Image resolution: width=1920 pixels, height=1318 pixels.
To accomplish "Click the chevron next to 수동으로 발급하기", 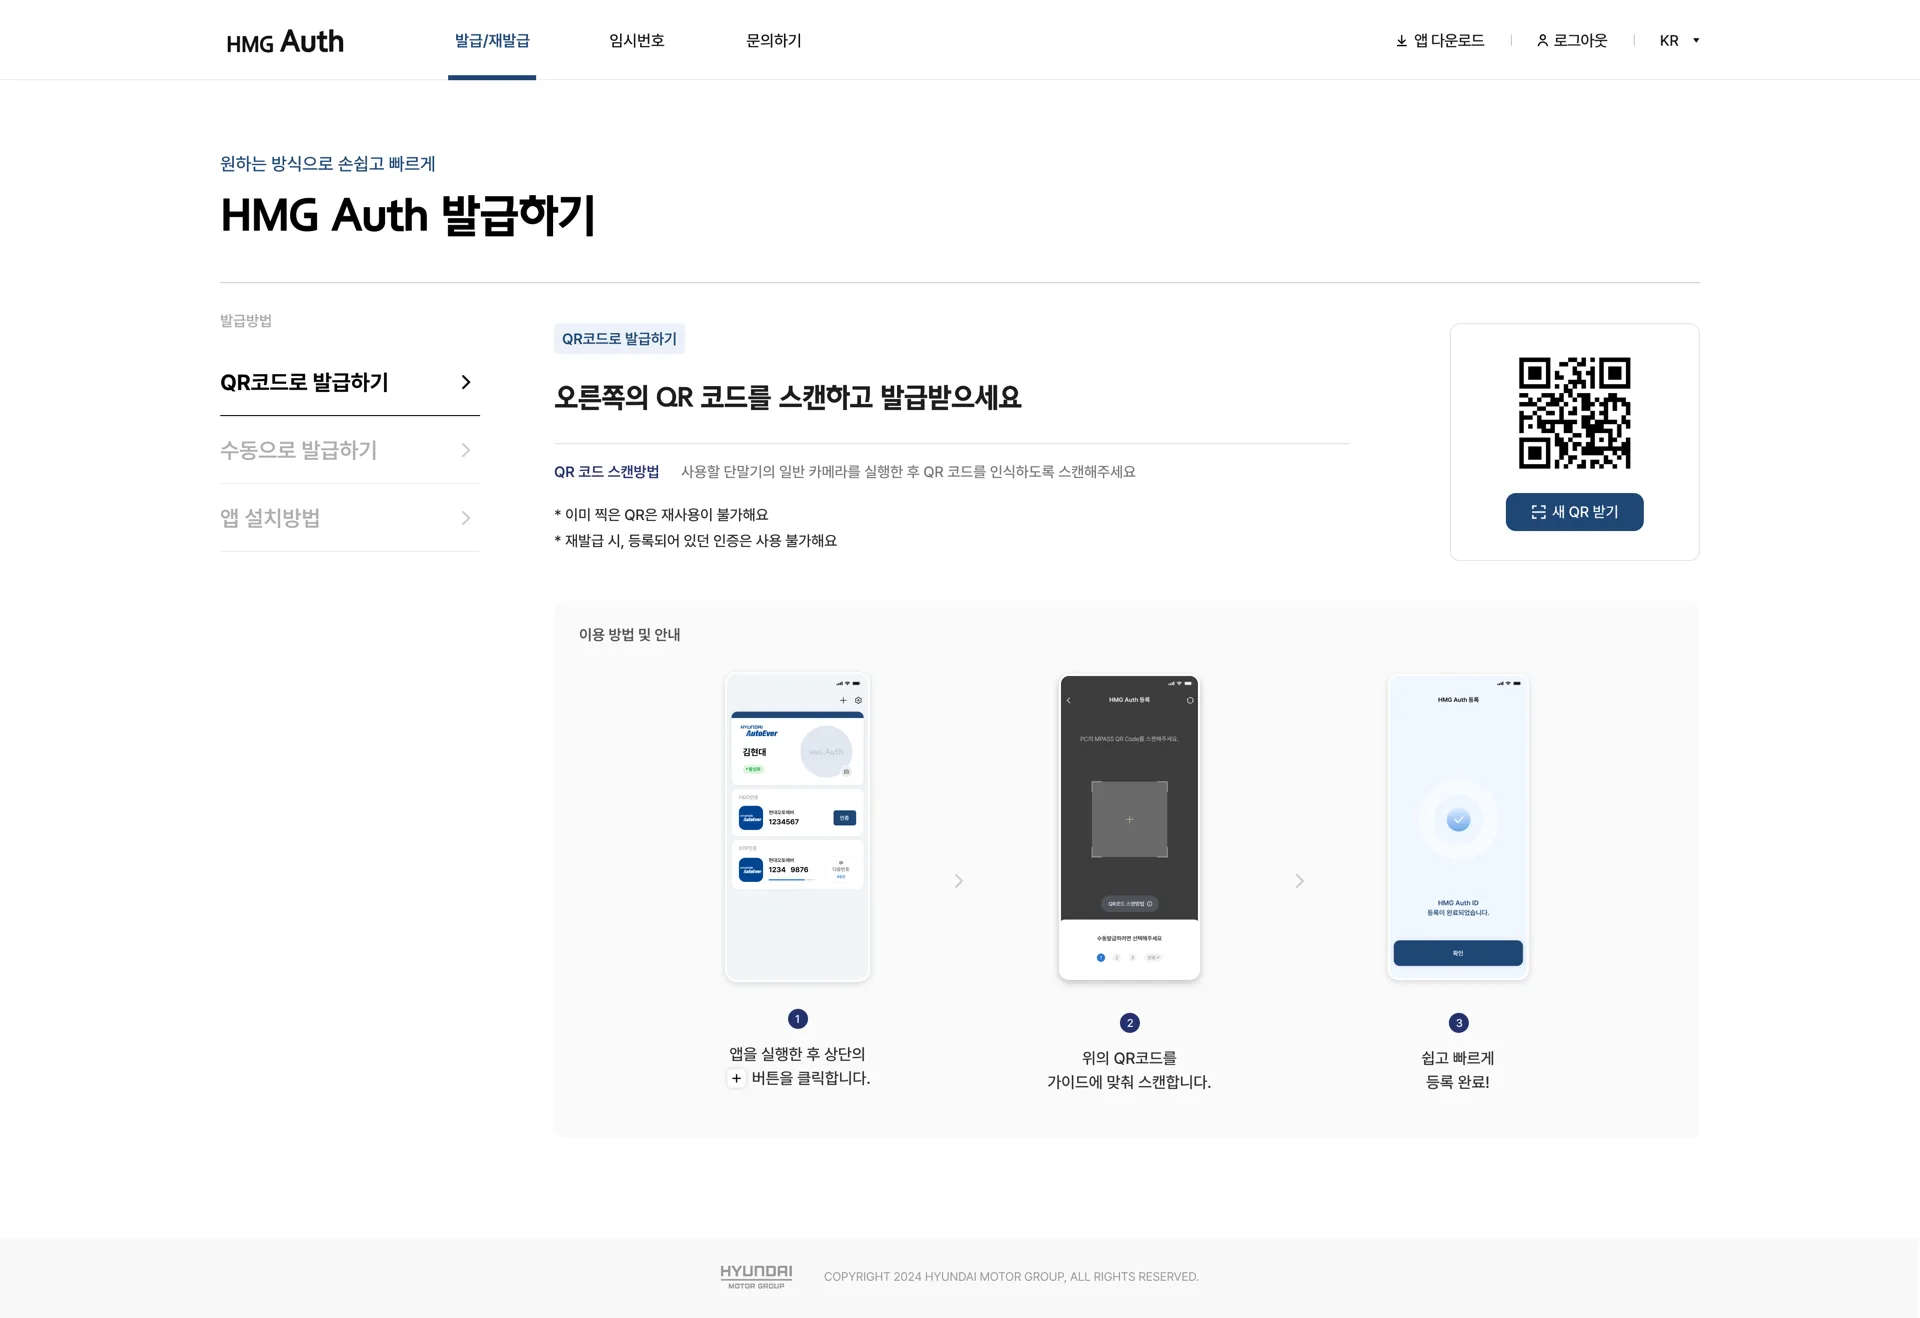I will tap(465, 450).
